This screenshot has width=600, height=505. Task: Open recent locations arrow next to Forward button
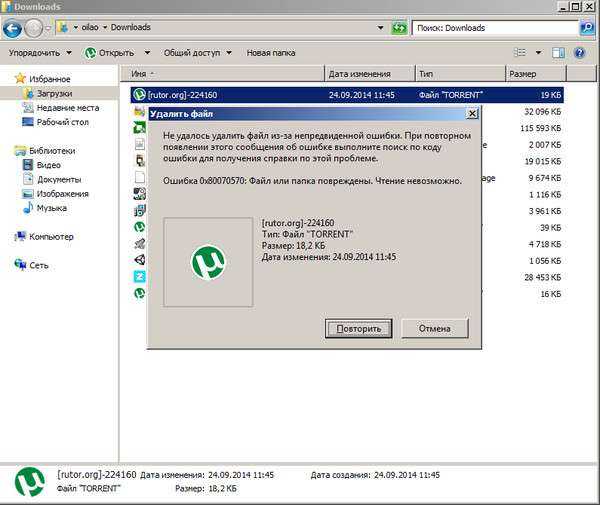point(48,28)
